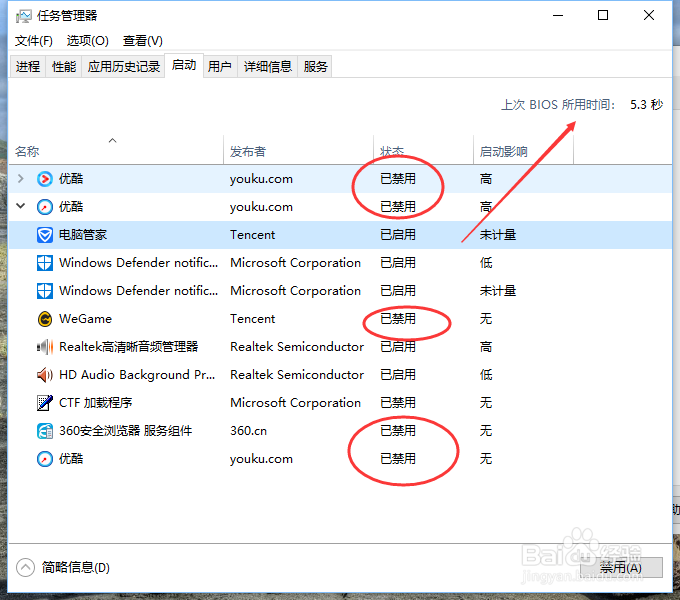Click the HD Audio Background Process speaker icon
This screenshot has width=680, height=600.
[x=45, y=375]
